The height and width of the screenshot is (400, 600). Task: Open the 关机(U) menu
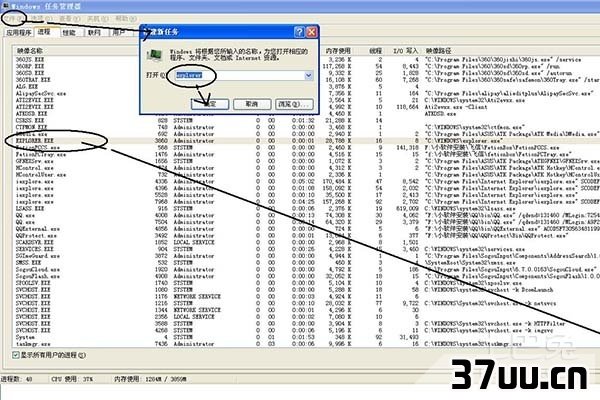[98, 18]
